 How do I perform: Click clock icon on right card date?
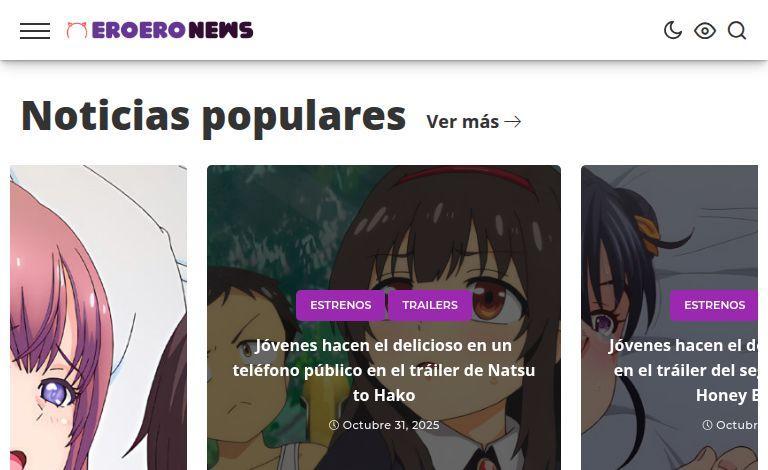[x=707, y=425]
